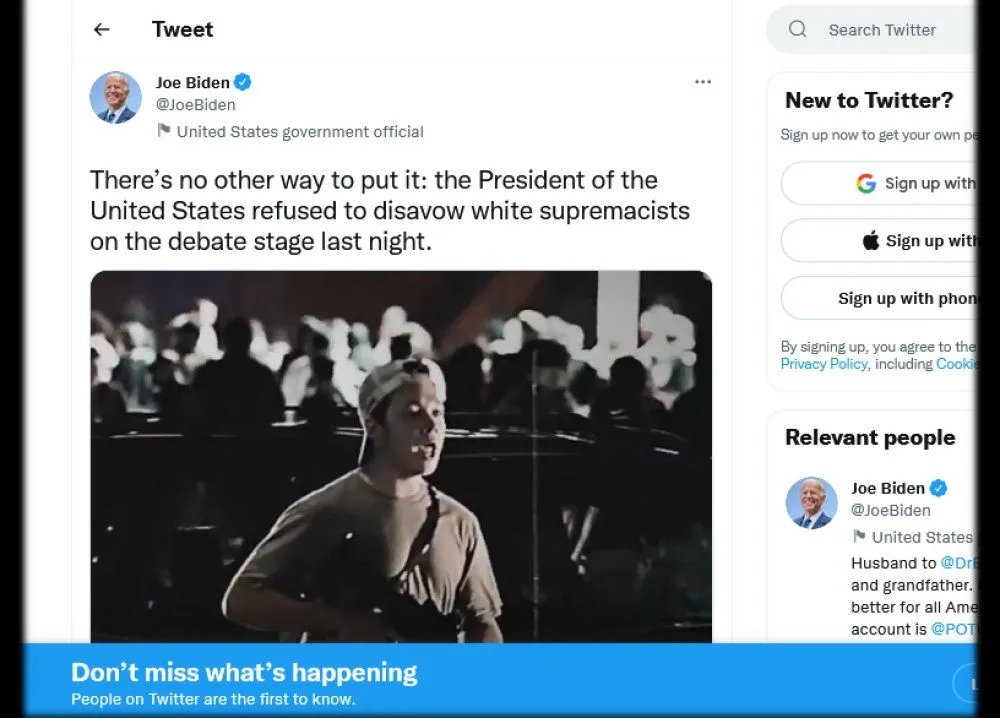Click the search magnifier icon

pos(797,30)
